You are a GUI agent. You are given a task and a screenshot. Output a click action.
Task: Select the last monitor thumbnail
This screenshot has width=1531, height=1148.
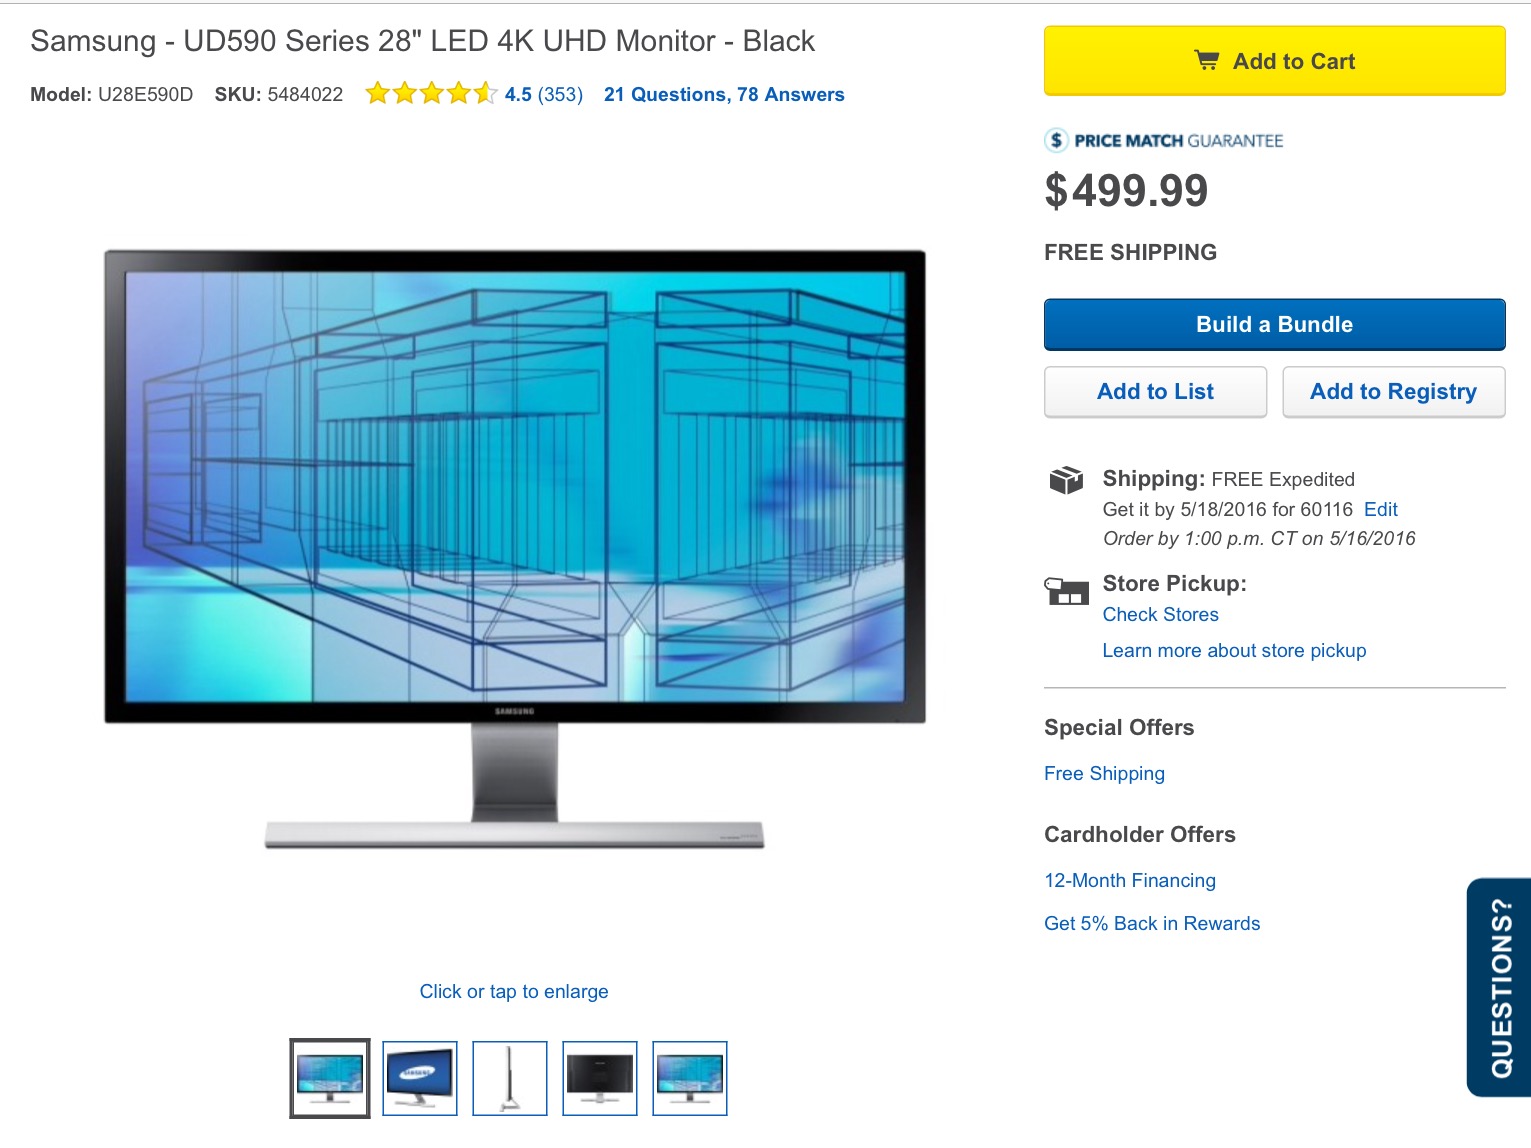(690, 1078)
